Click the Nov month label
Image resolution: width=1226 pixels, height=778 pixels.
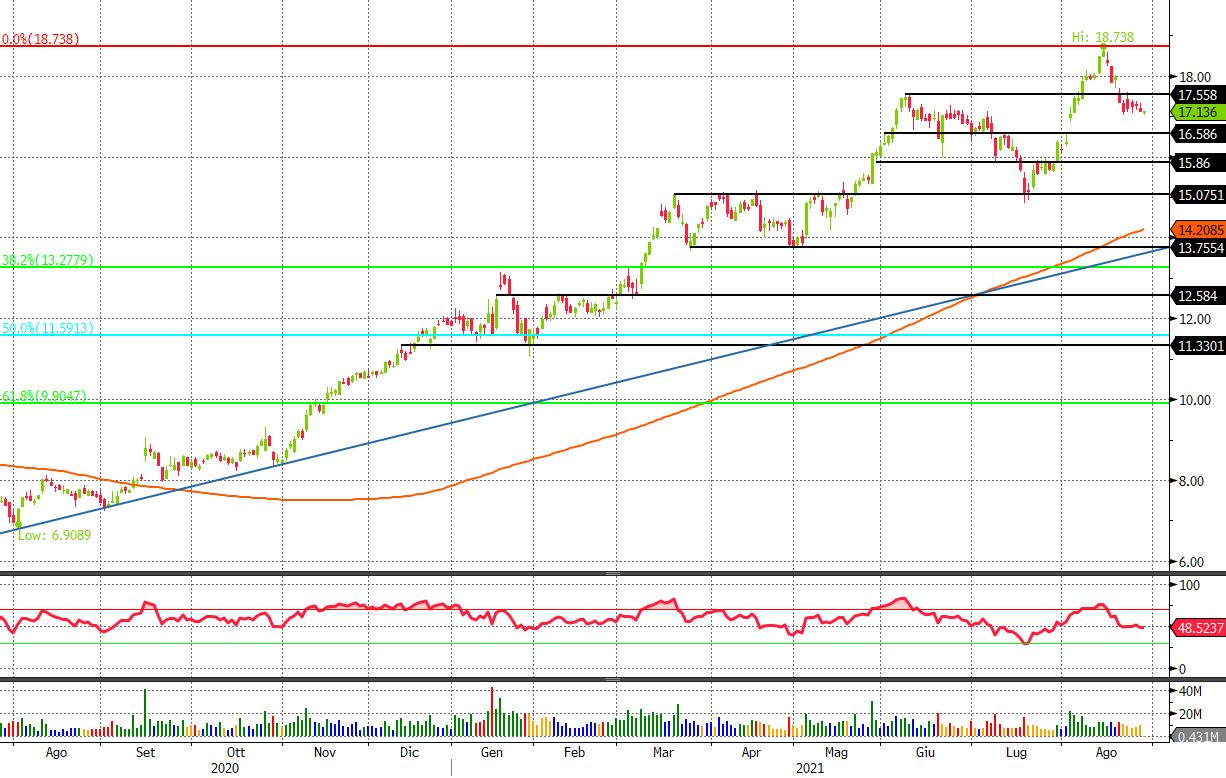[x=325, y=752]
